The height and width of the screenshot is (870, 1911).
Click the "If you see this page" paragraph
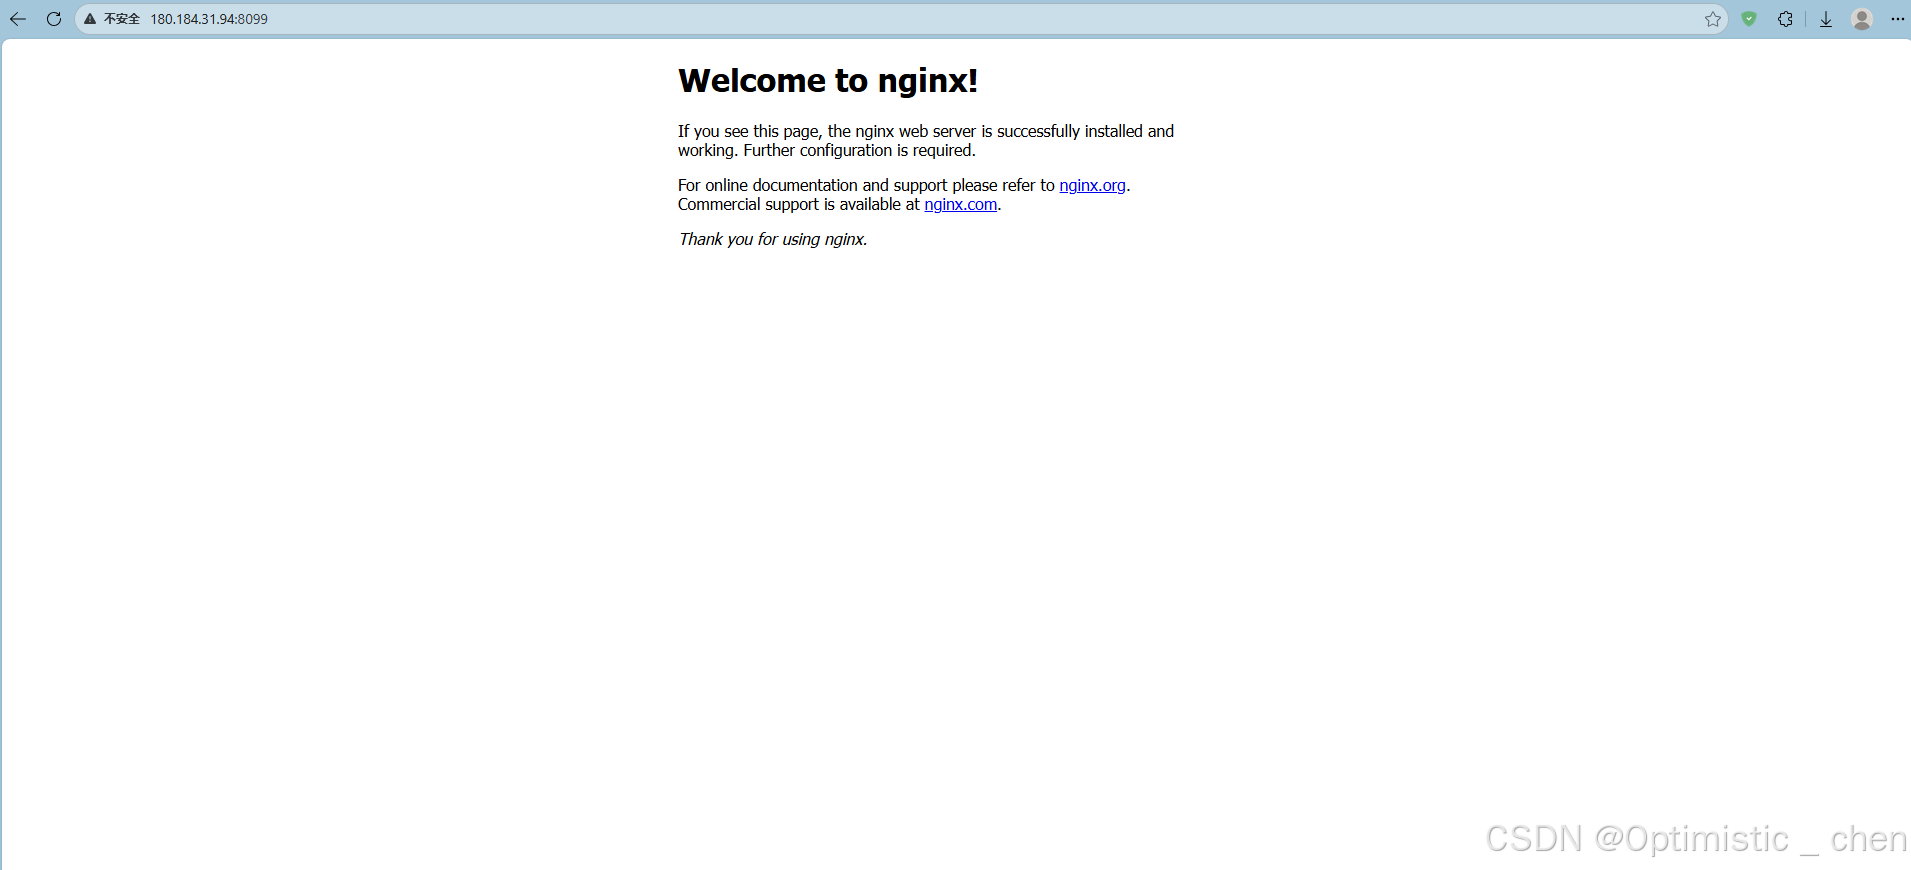click(x=925, y=131)
